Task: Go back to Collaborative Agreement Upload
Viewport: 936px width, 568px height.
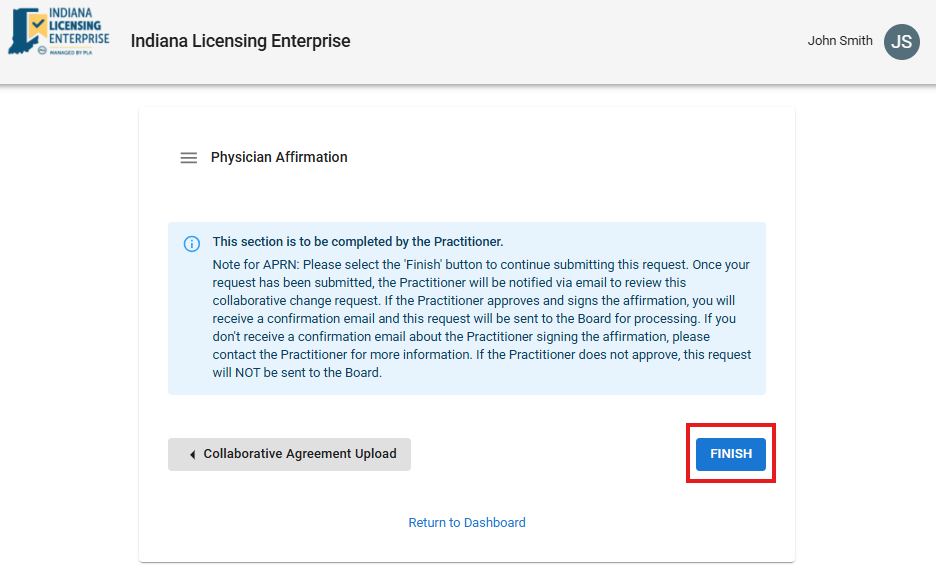Action: 289,454
